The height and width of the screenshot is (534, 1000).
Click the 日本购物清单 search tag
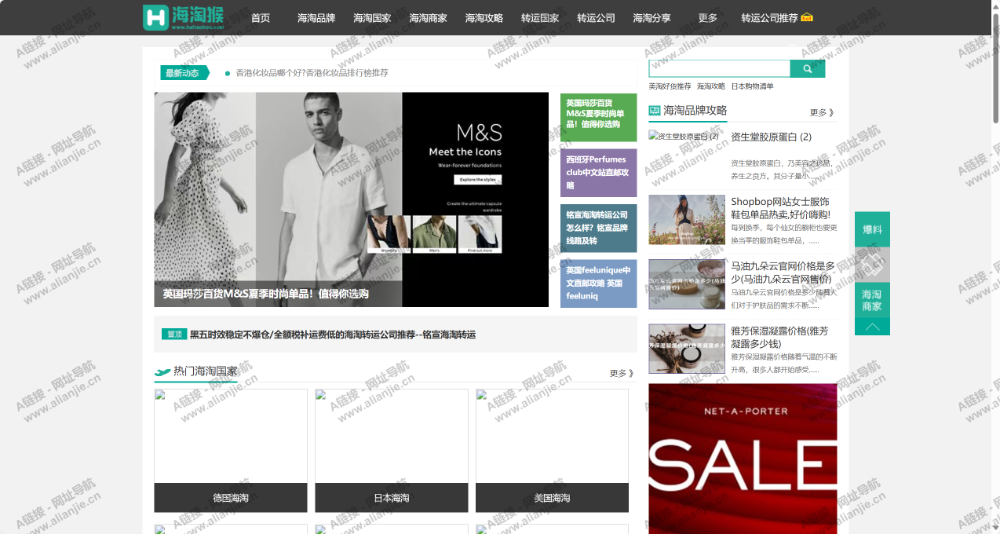[752, 86]
